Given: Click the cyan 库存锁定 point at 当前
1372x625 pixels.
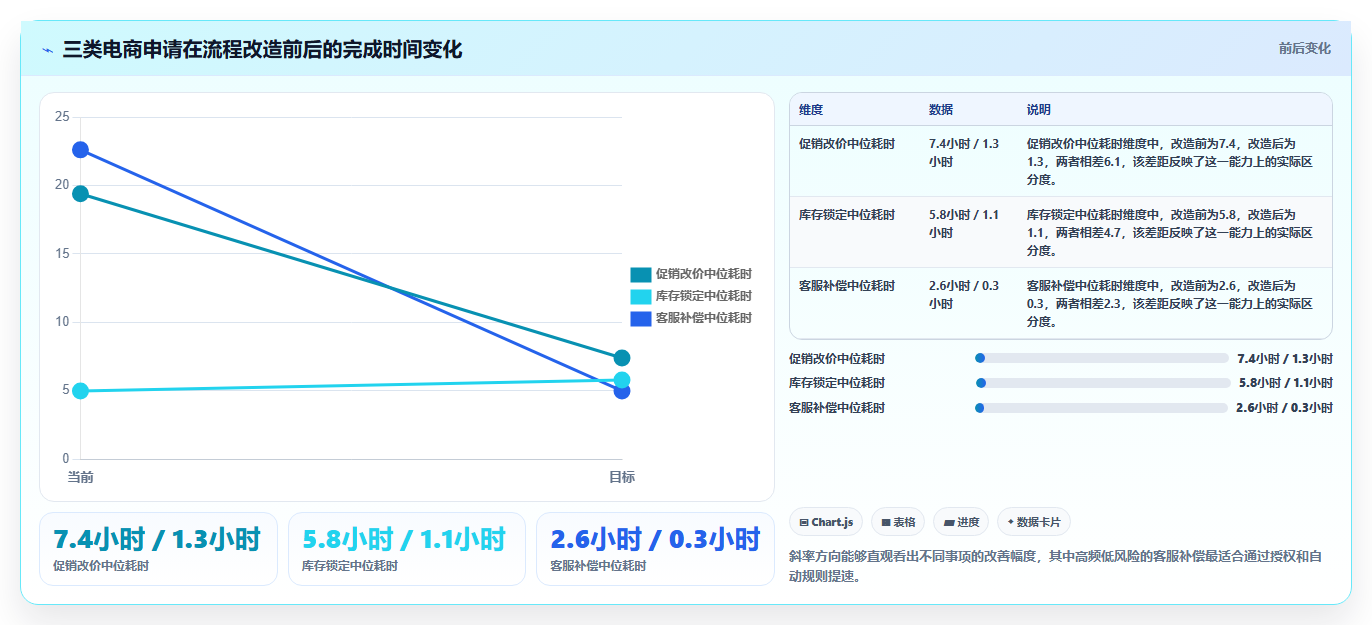Looking at the screenshot, I should 80,391.
